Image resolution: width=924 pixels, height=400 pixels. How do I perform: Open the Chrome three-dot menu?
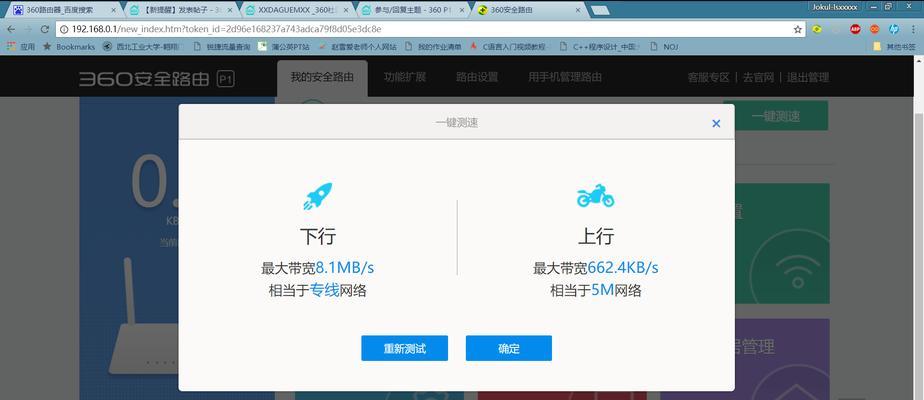(x=913, y=29)
